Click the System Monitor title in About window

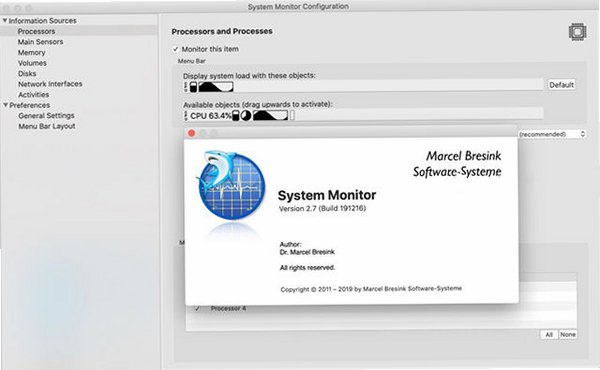[327, 195]
